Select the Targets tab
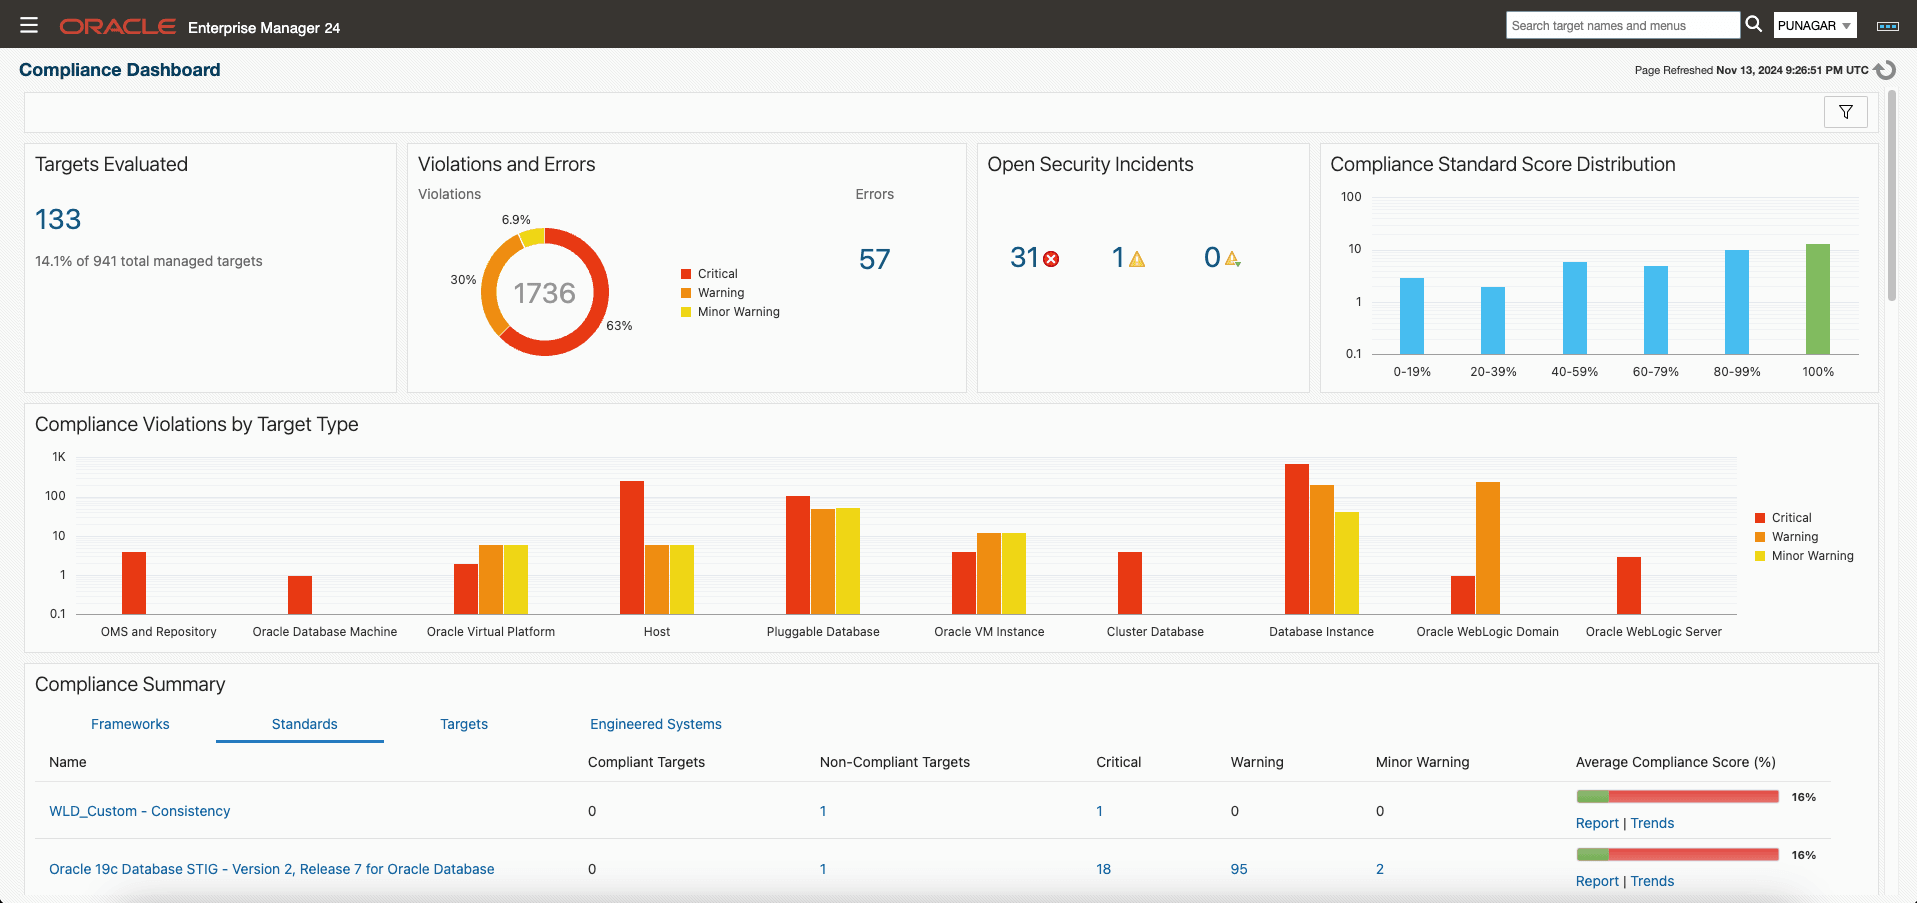The width and height of the screenshot is (1917, 903). point(464,724)
